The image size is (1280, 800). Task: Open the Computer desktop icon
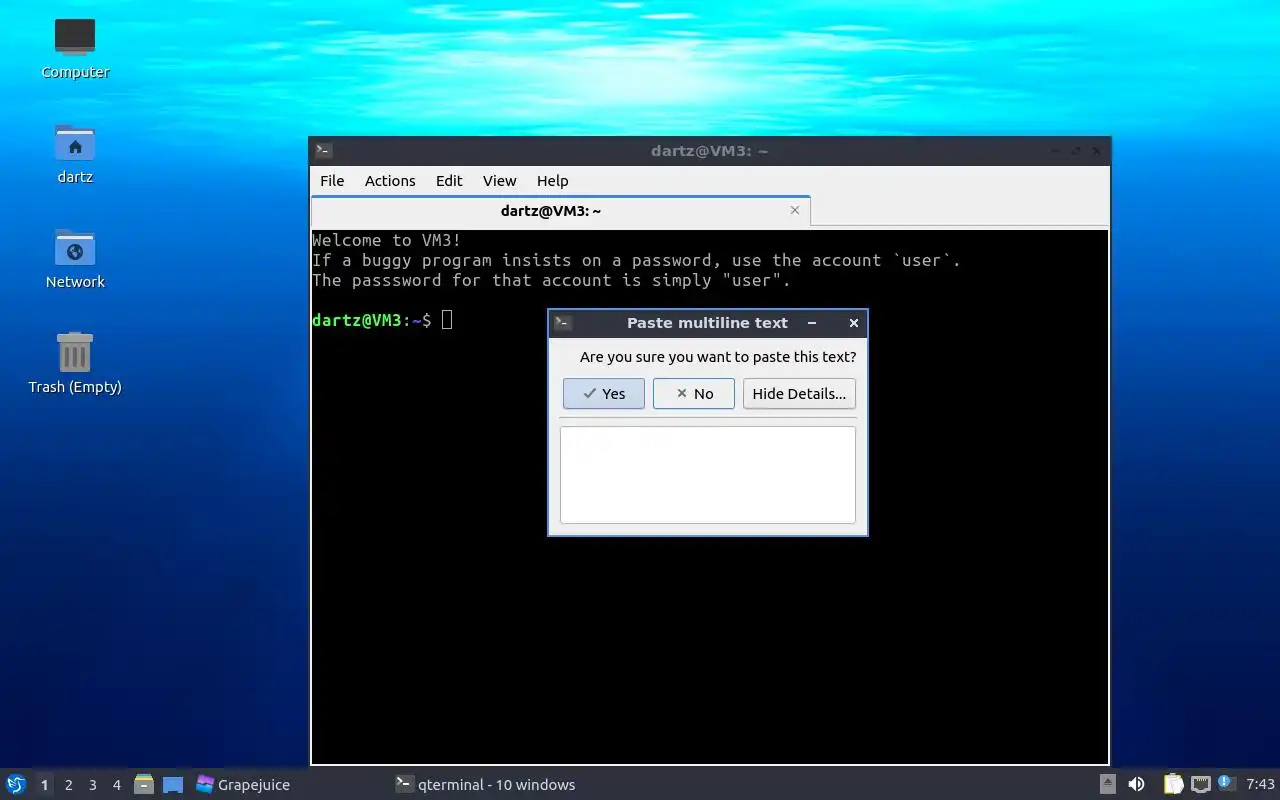click(75, 48)
